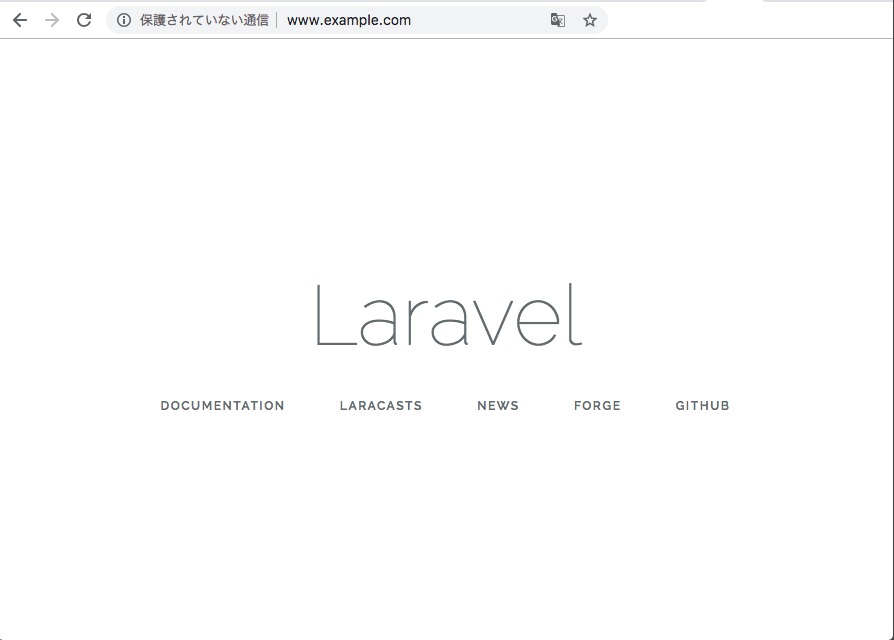This screenshot has width=894, height=640.
Task: Open the DOCUMENTATION link
Action: (x=222, y=405)
